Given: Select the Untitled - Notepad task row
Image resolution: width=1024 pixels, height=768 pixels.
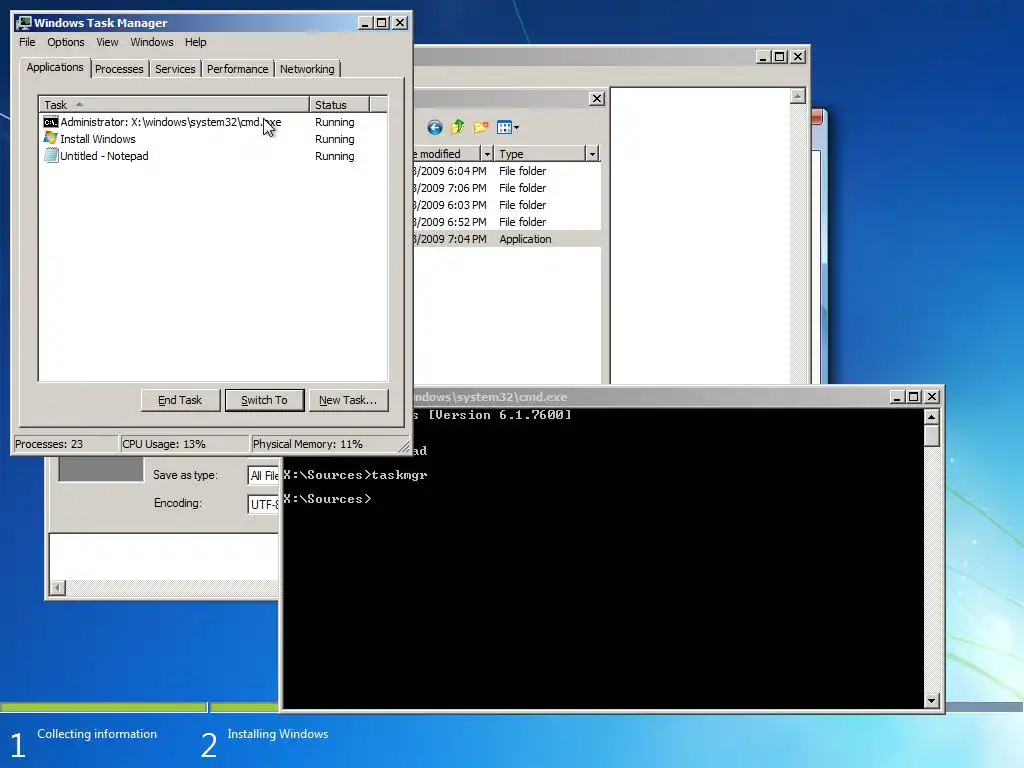Looking at the screenshot, I should pyautogui.click(x=213, y=156).
